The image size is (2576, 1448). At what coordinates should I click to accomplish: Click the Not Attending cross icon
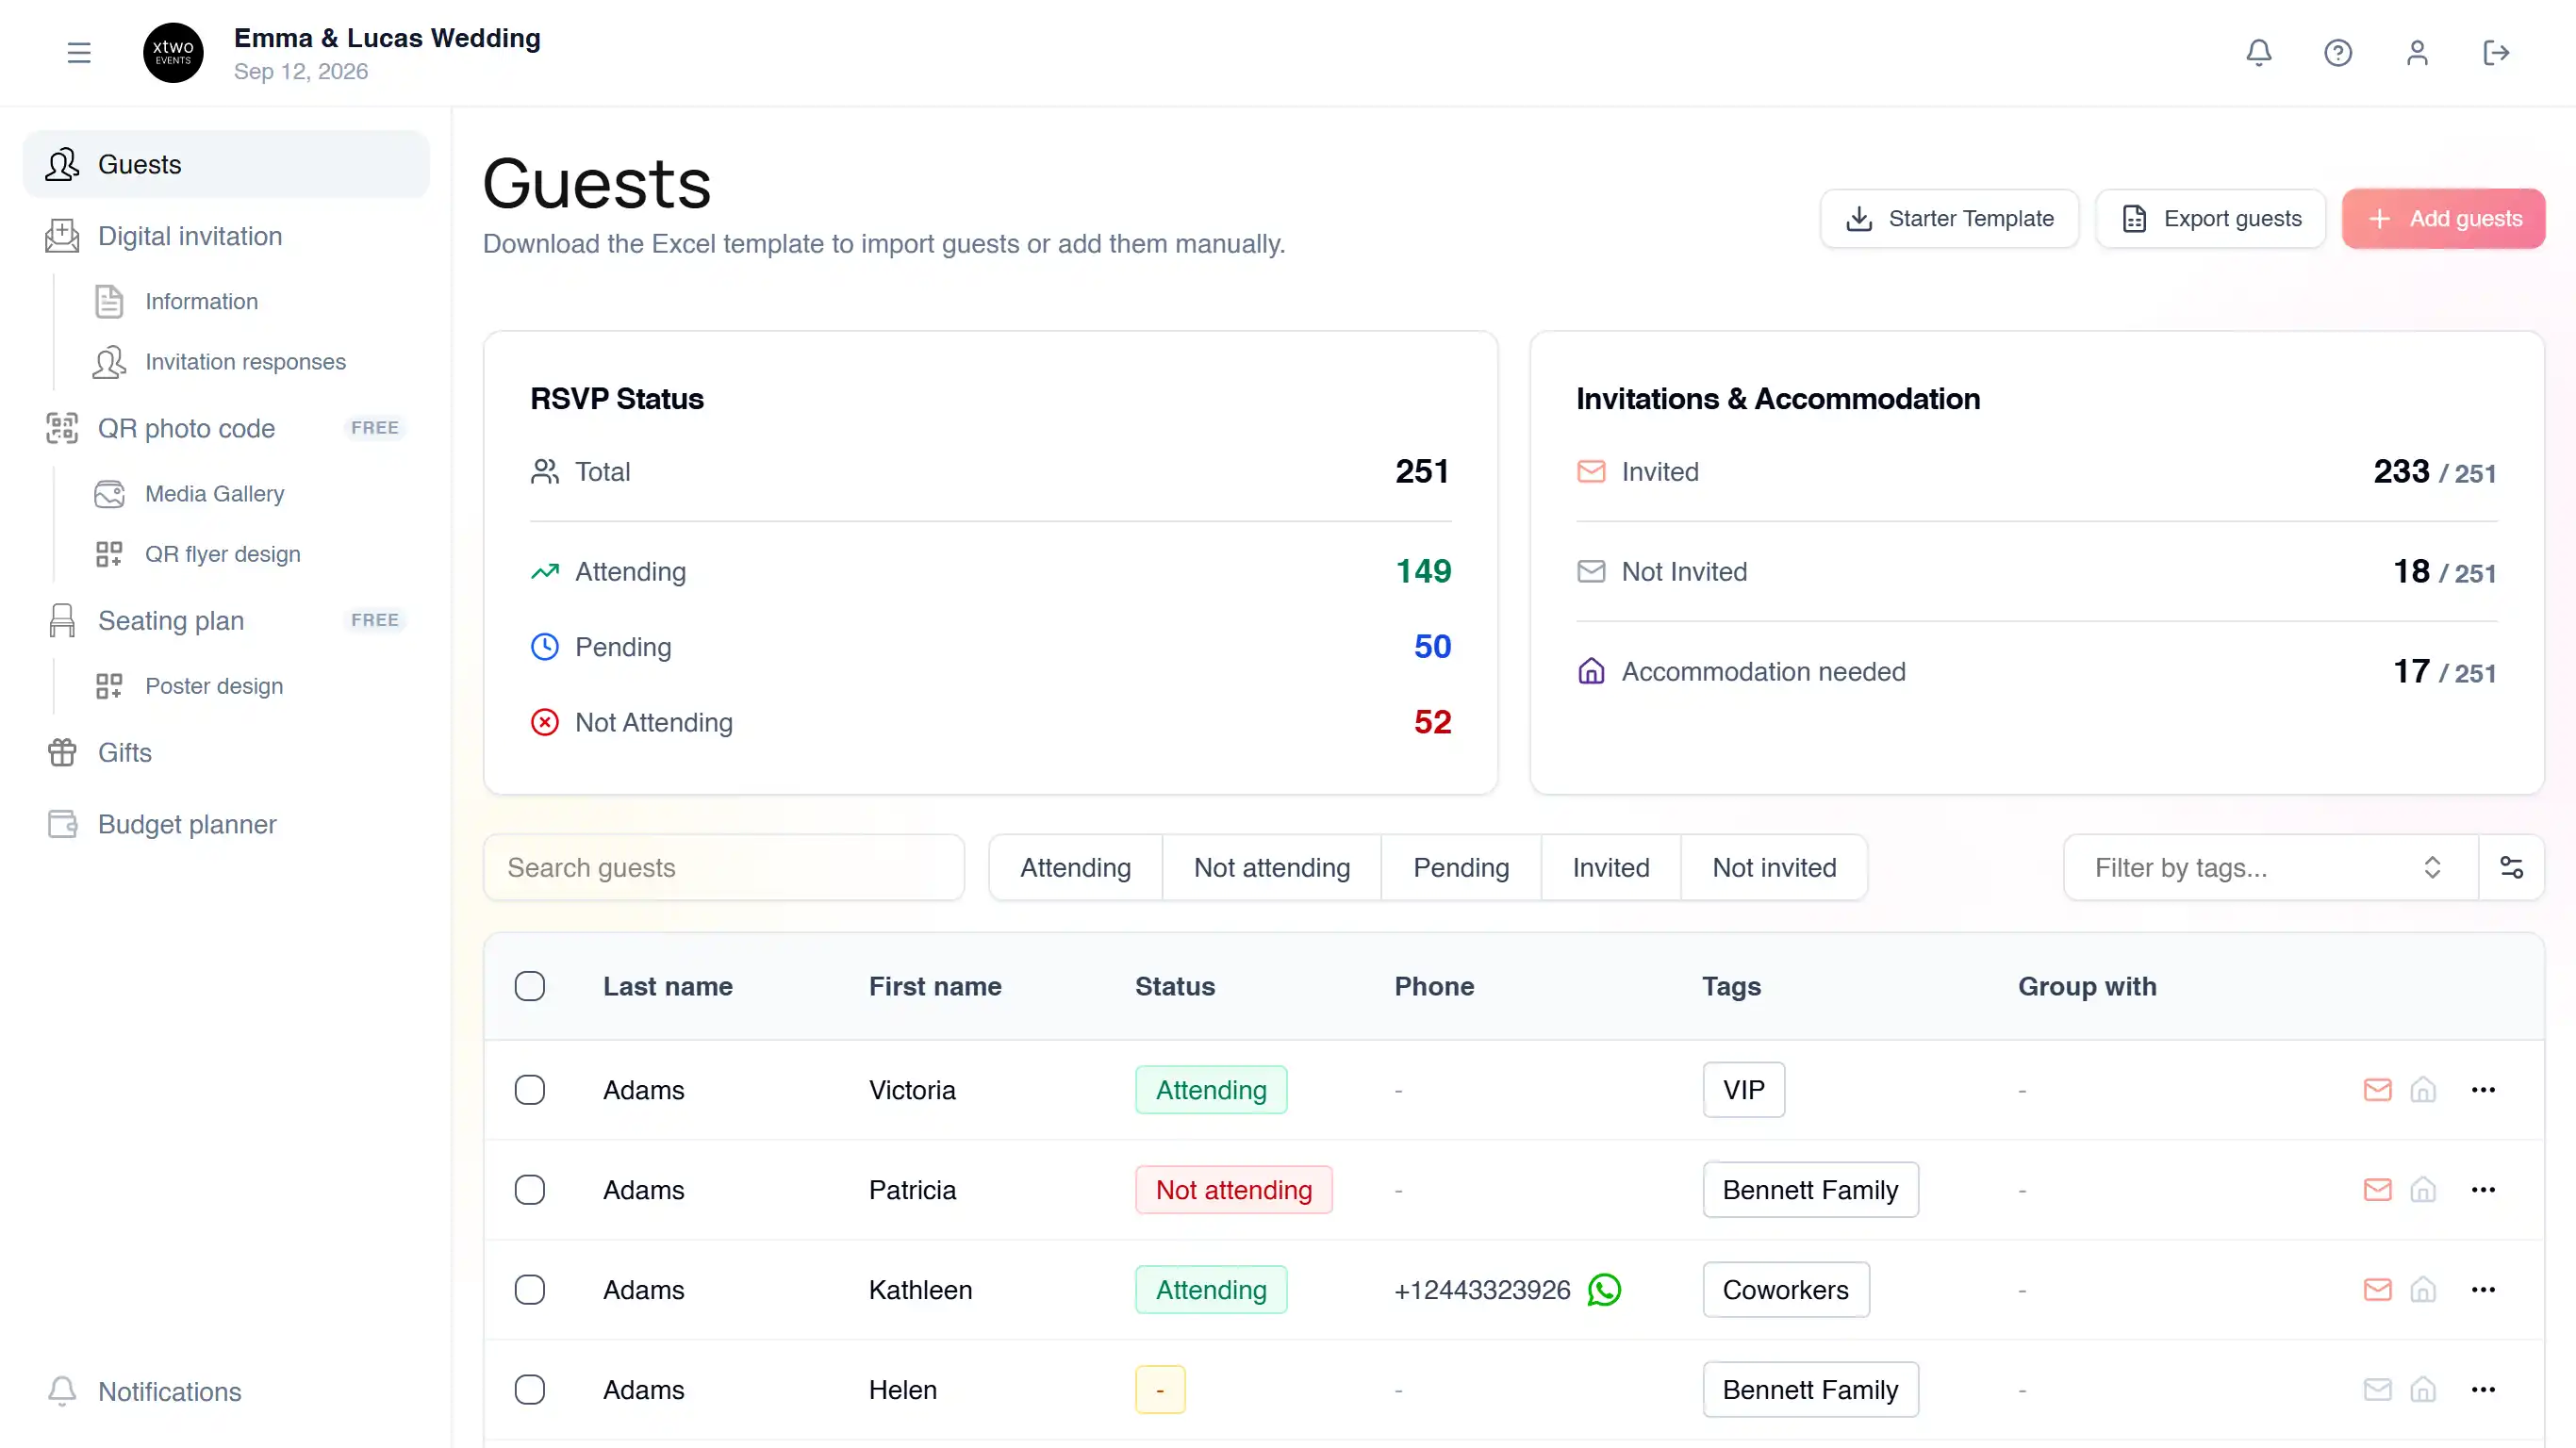tap(544, 722)
